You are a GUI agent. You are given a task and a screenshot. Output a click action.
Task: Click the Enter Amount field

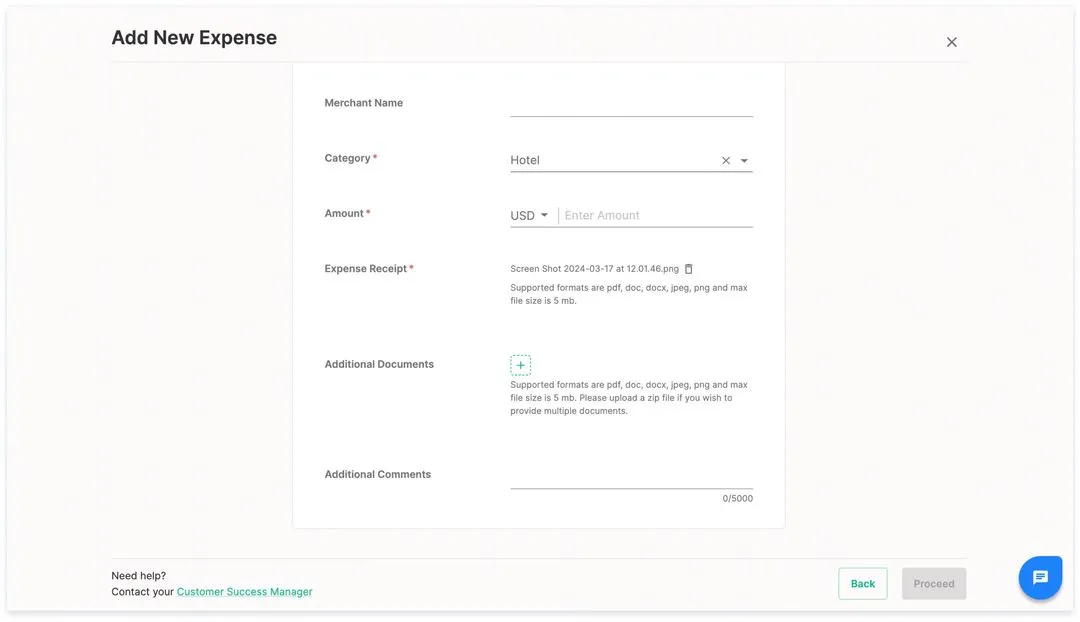pos(658,216)
